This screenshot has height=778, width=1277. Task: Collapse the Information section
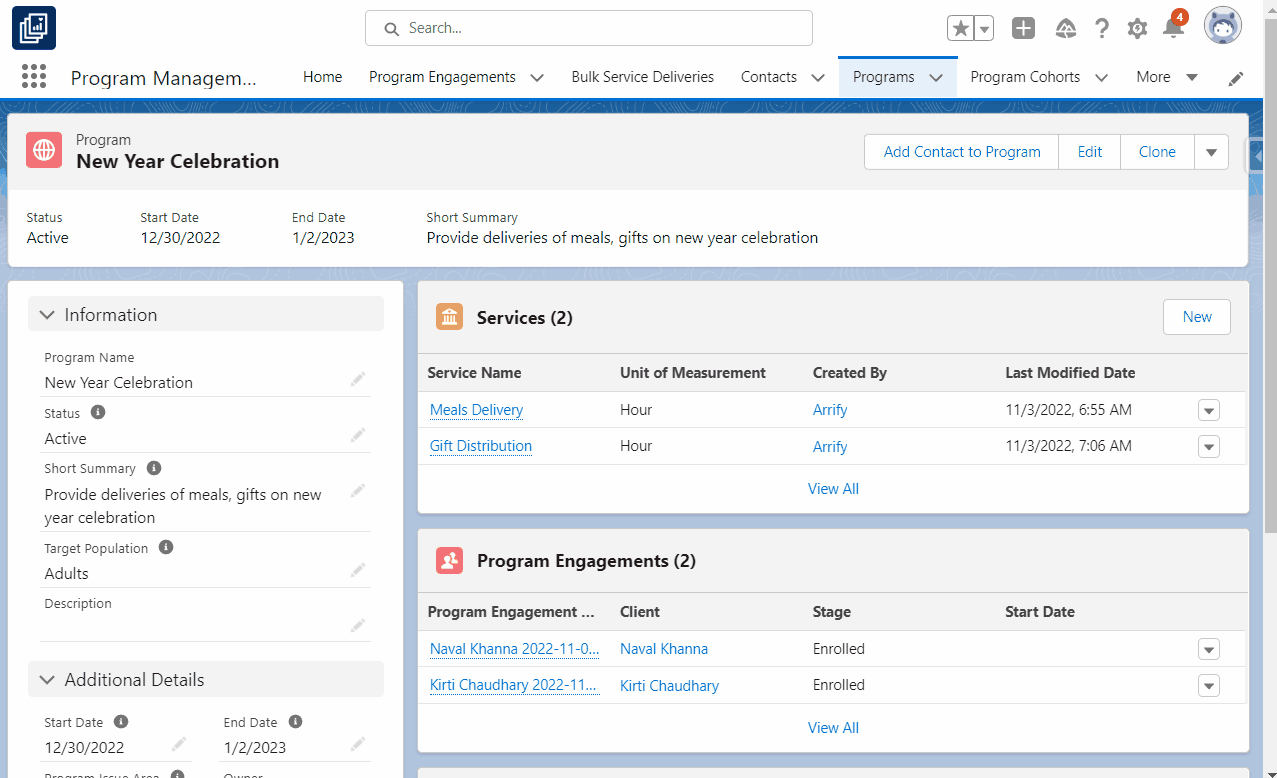coord(46,314)
